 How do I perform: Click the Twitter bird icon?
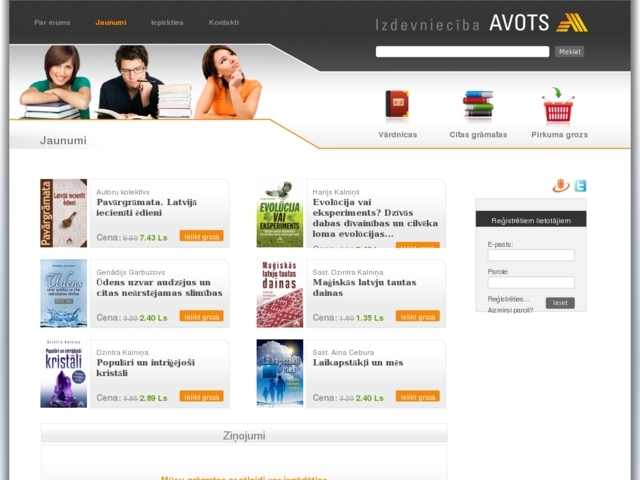[580, 186]
